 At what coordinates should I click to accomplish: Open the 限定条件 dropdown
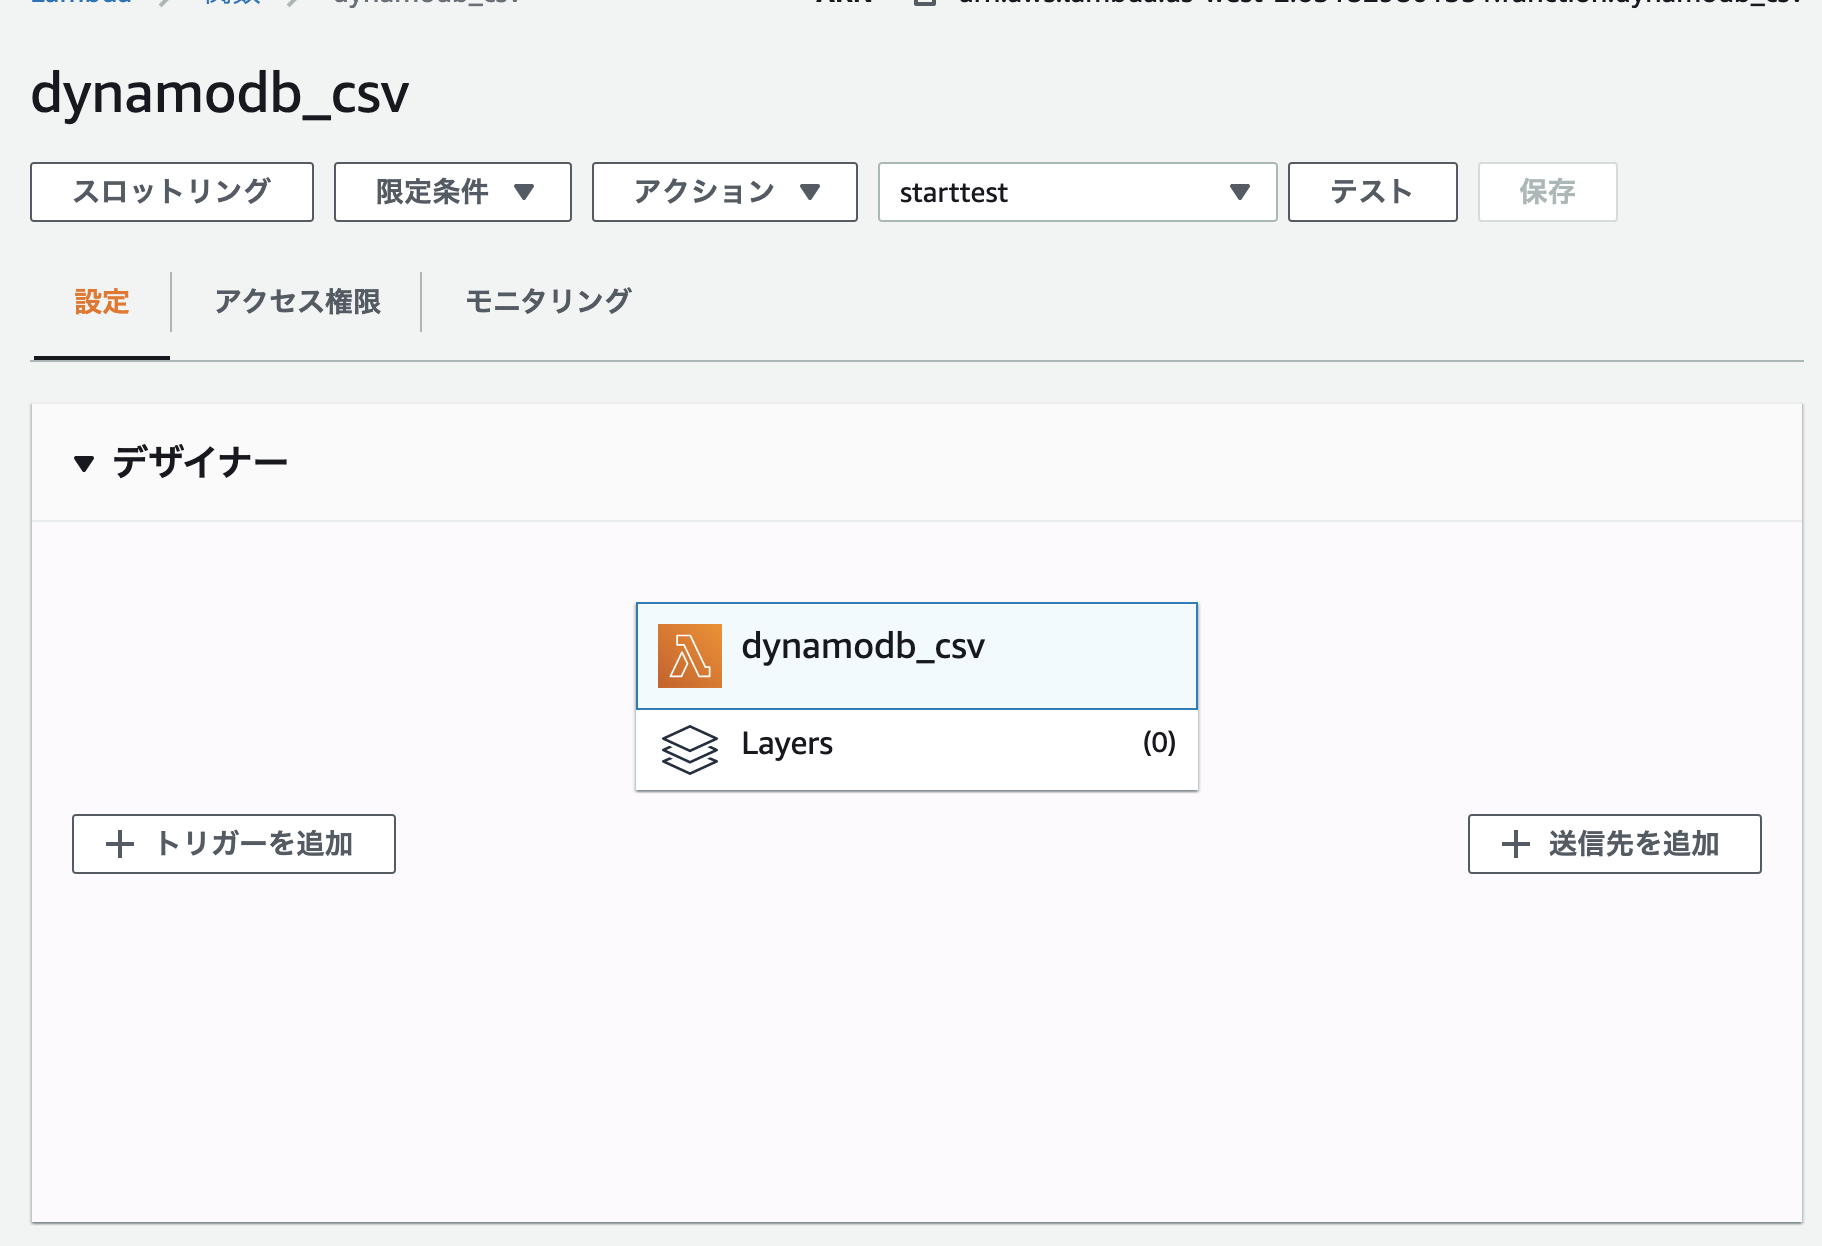(452, 192)
